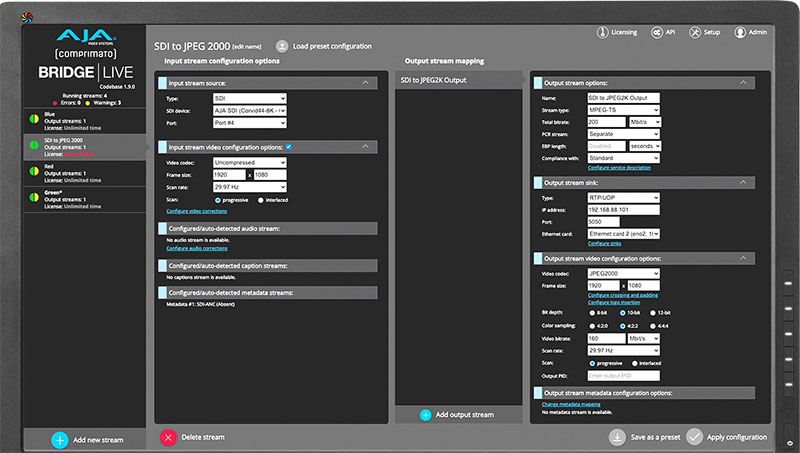
Task: Open the Port #4 dropdown
Action: click(249, 123)
